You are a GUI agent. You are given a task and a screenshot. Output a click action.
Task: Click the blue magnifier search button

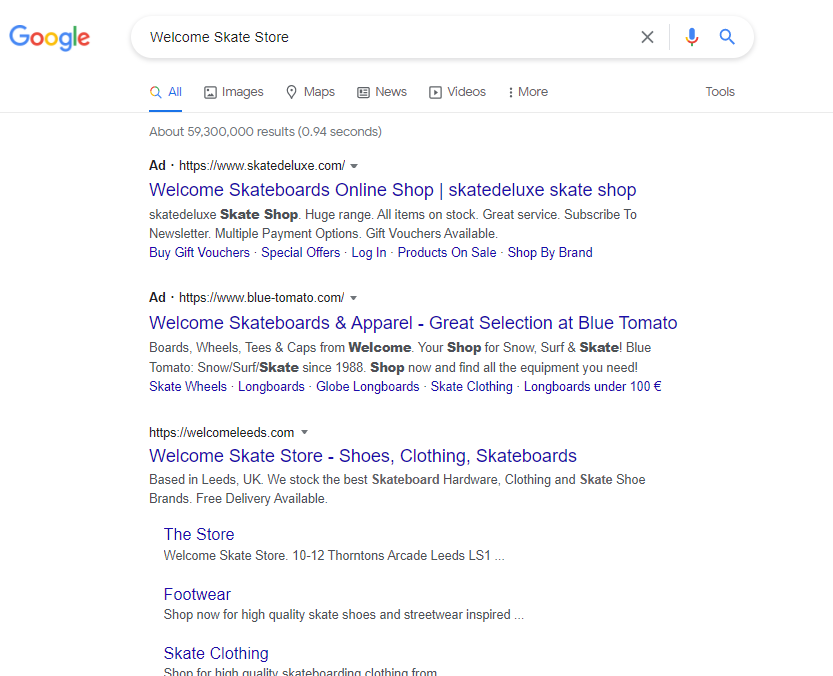(727, 37)
